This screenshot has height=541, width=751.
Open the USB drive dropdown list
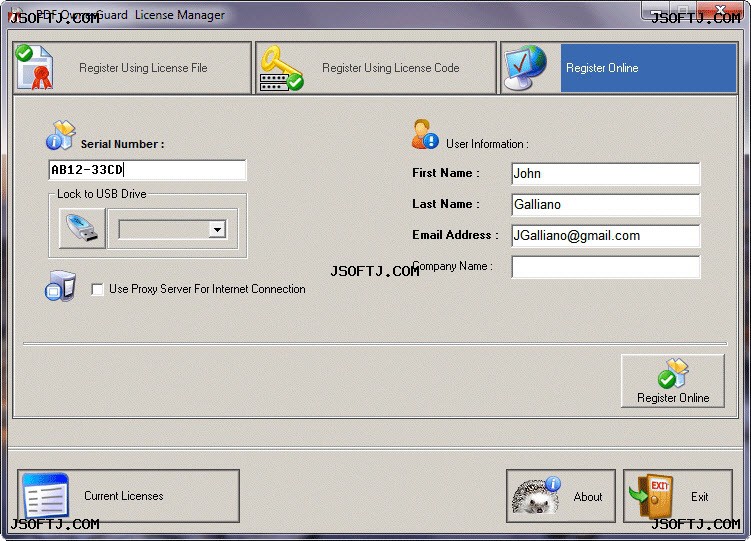(217, 229)
